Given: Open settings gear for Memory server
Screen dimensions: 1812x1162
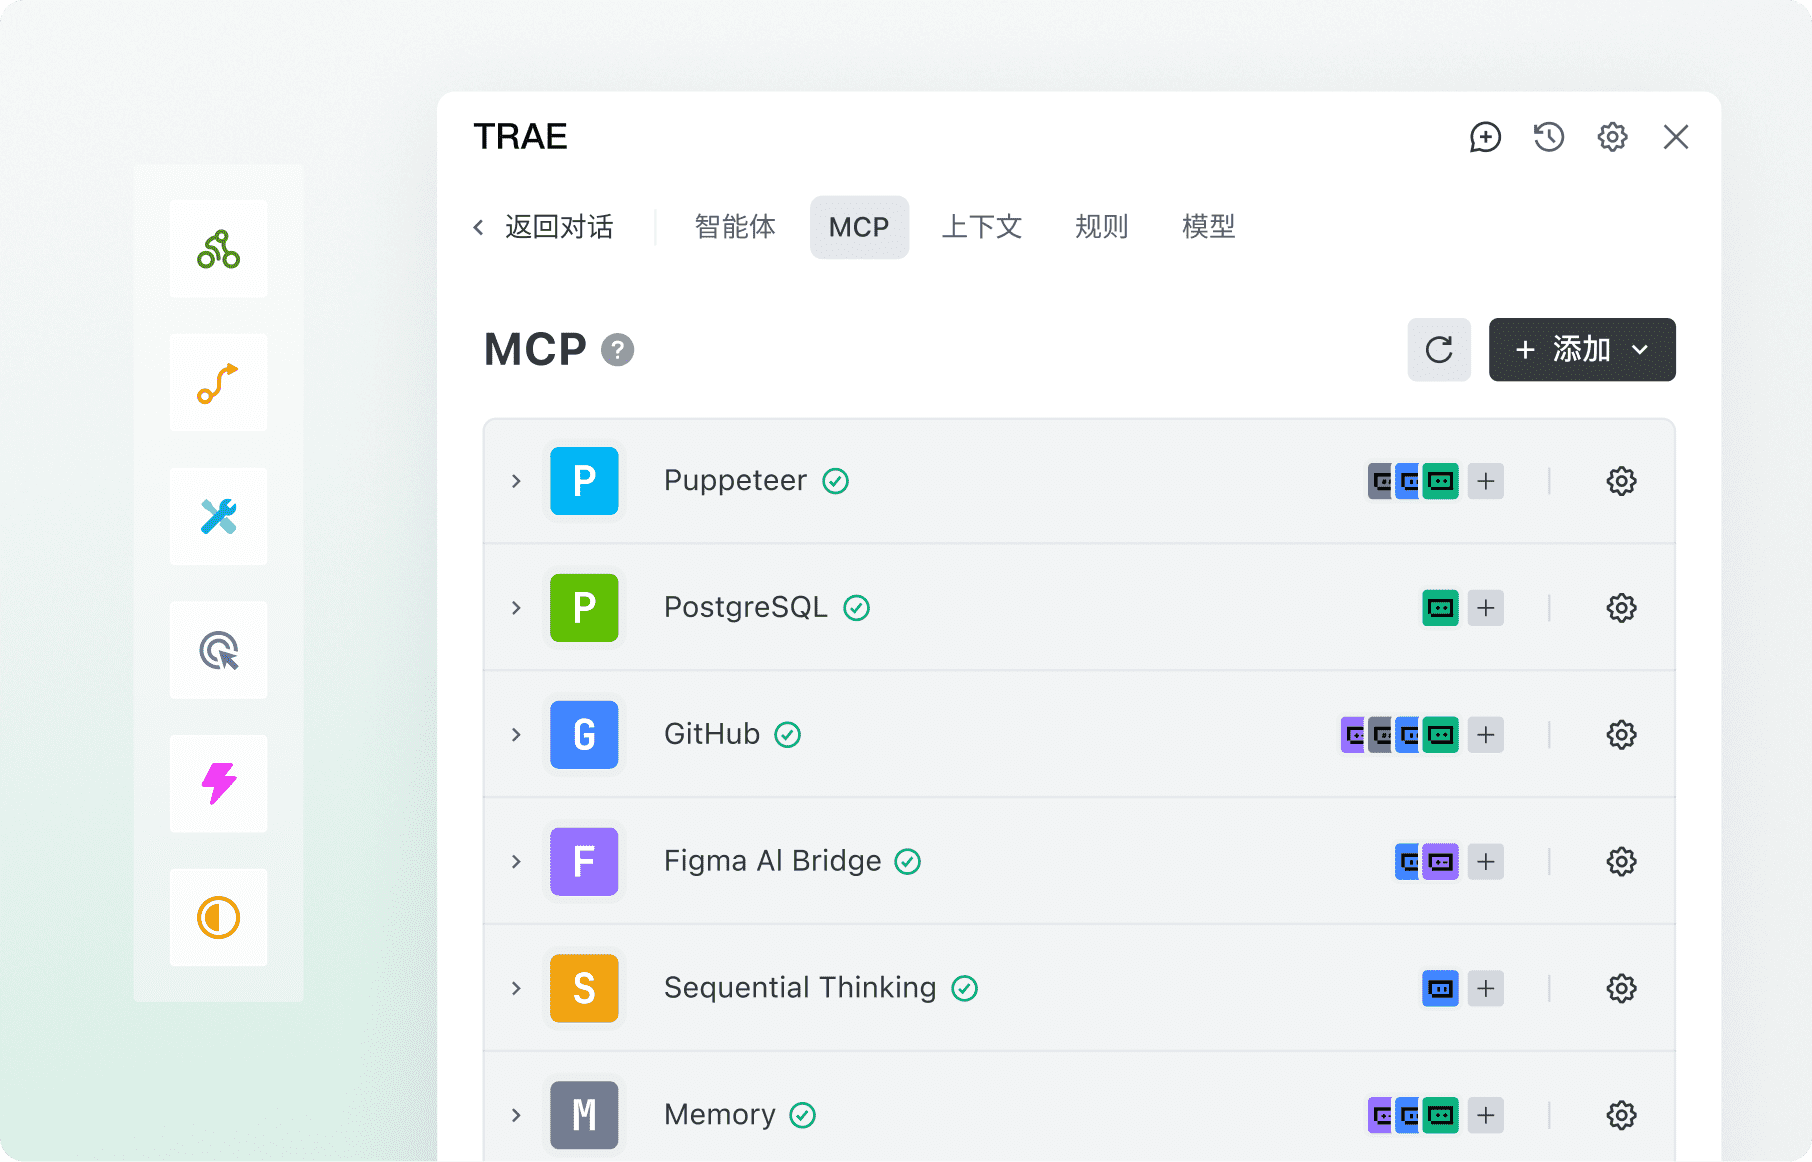Looking at the screenshot, I should [1621, 1115].
